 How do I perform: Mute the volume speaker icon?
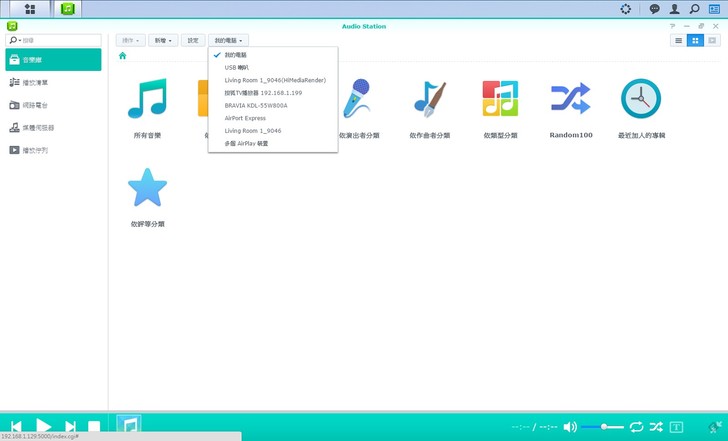tap(570, 427)
